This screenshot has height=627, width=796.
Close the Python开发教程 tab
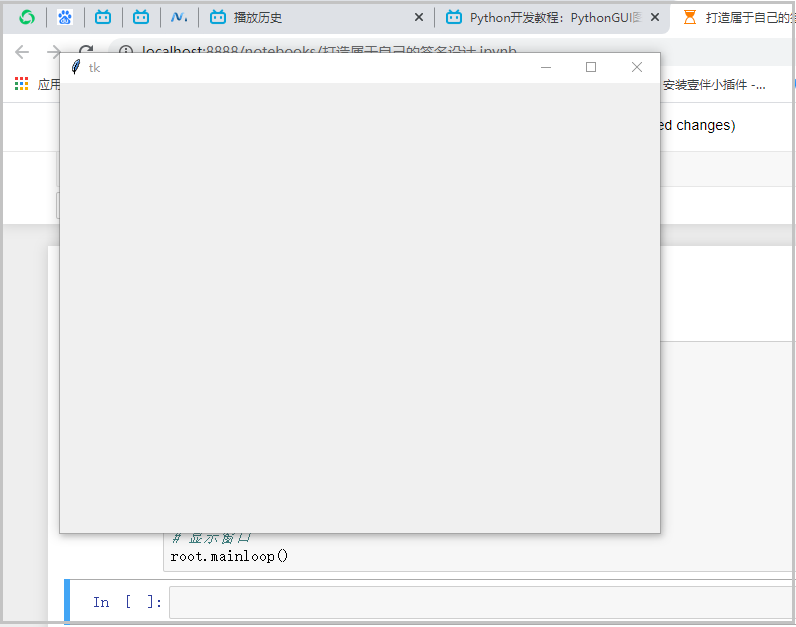click(655, 18)
